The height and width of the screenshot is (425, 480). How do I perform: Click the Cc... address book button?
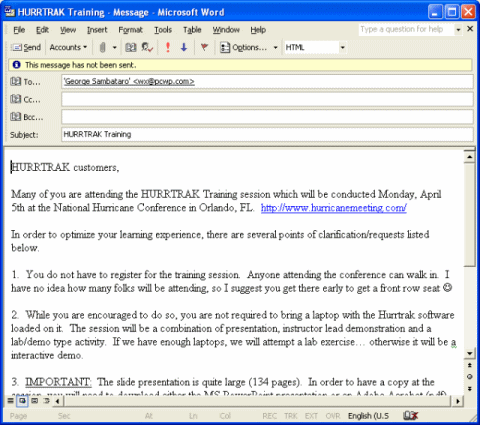tap(26, 99)
